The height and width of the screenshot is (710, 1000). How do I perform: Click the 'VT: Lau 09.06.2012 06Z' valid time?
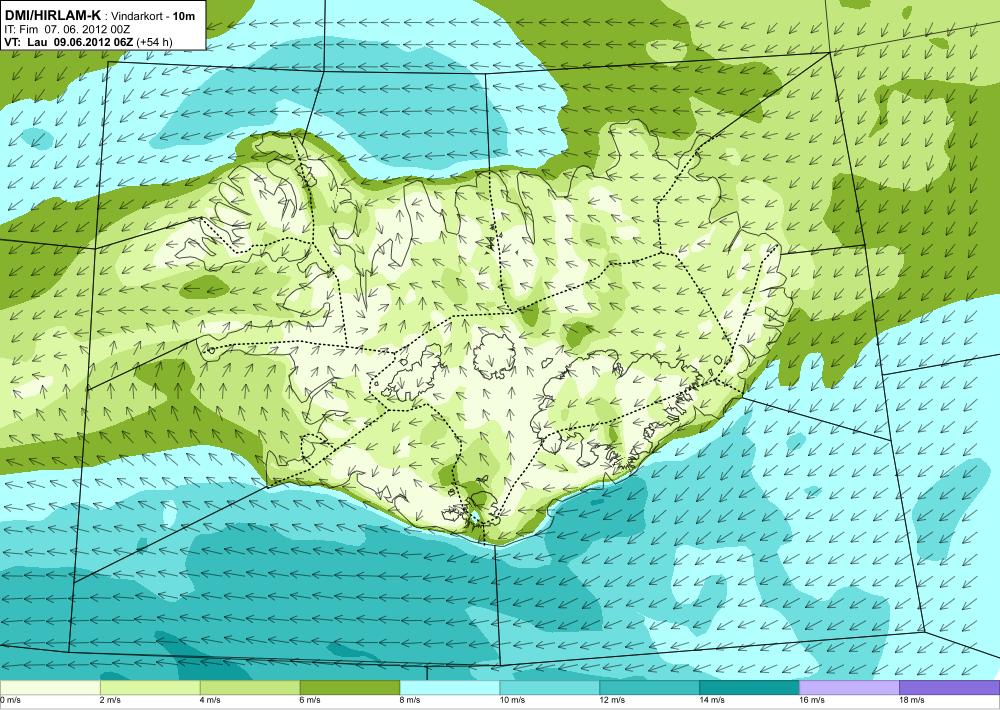click(x=68, y=42)
